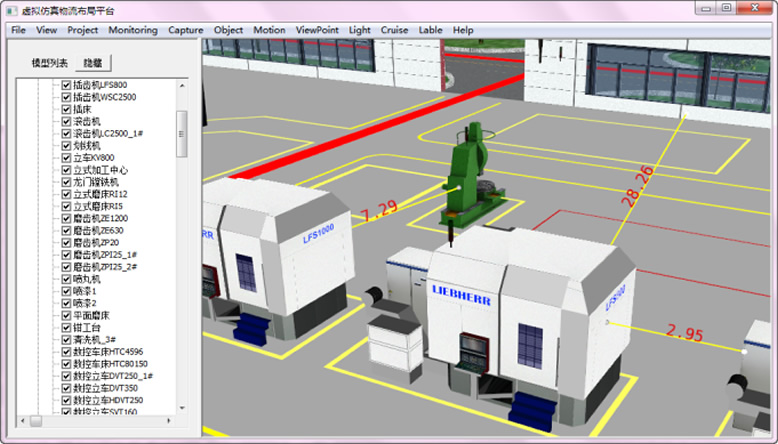Open the Light menu

point(359,30)
